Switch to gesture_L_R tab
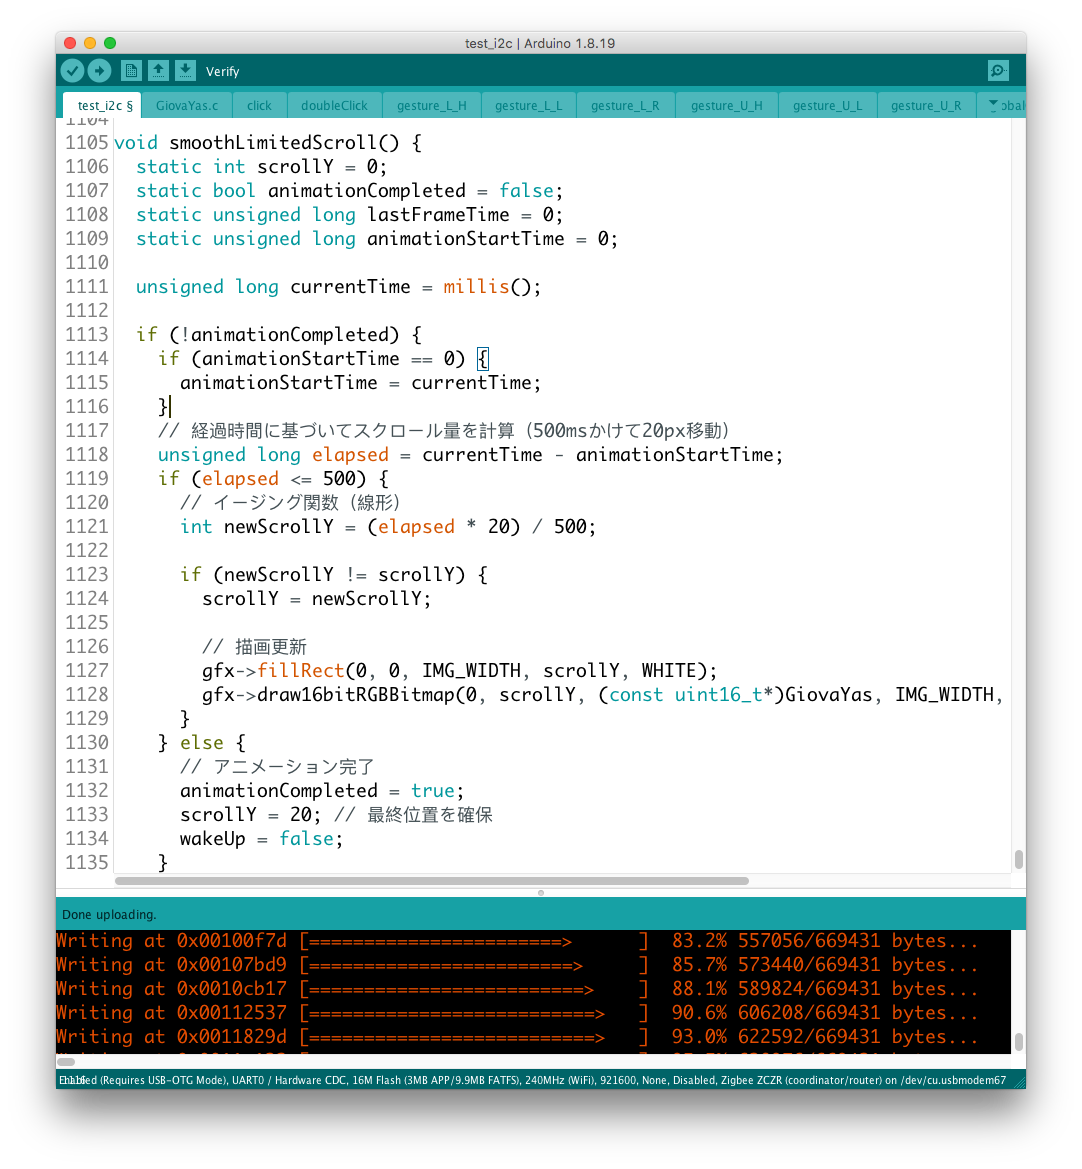The height and width of the screenshot is (1169, 1082). click(624, 105)
